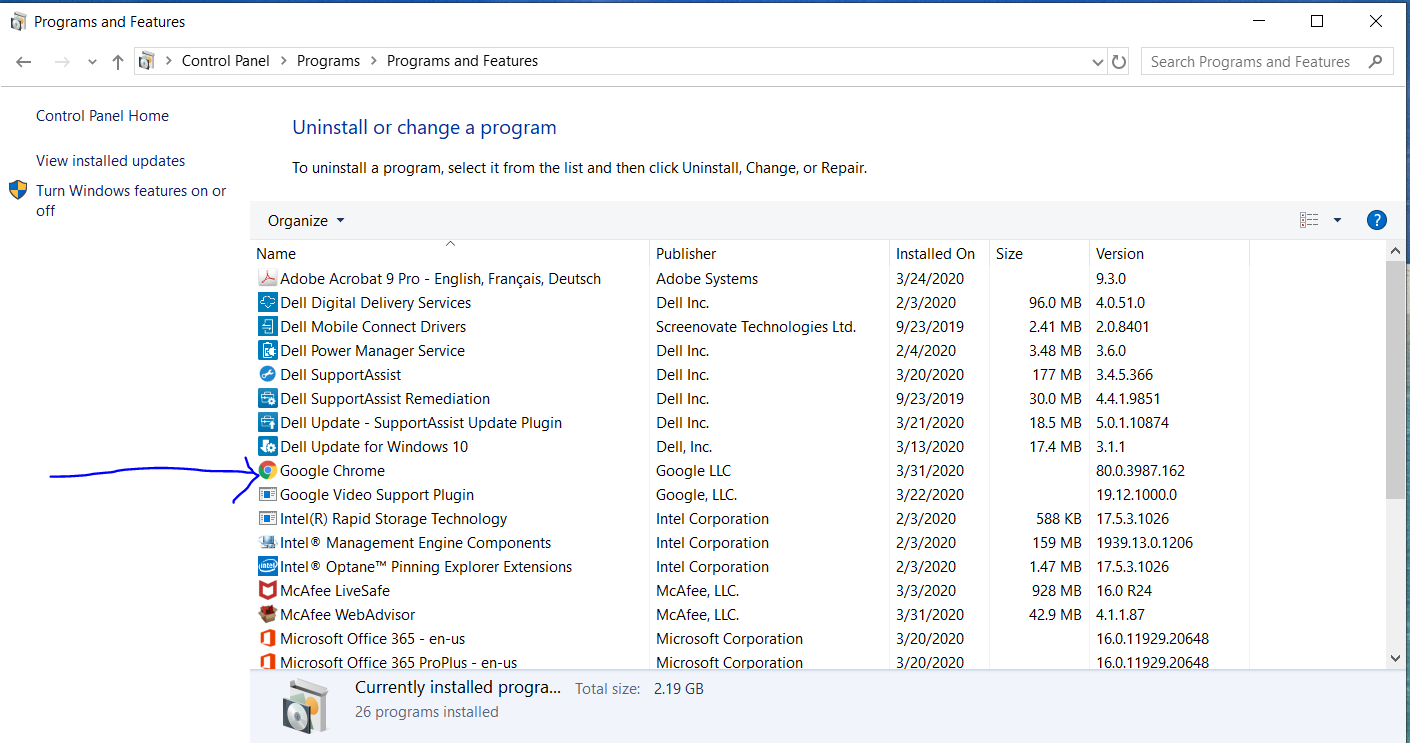Click the Dell Digital Delivery Services icon

tap(267, 303)
